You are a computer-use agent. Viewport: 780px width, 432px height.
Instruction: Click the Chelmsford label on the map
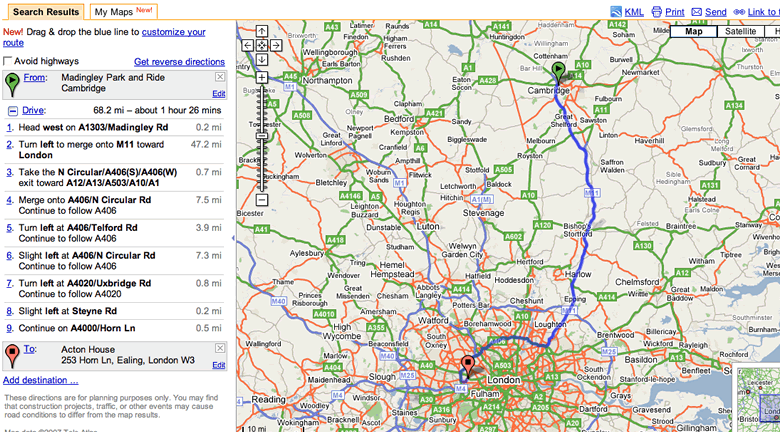coord(638,282)
